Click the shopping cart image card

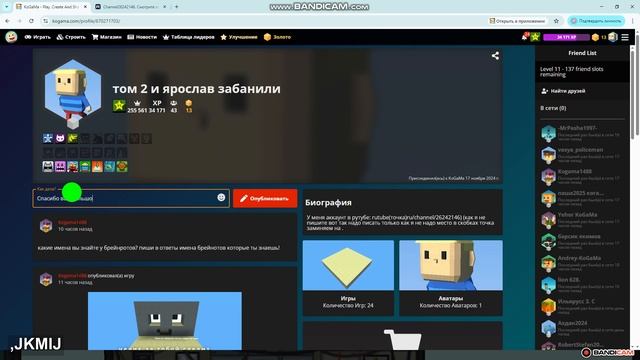click(402, 336)
